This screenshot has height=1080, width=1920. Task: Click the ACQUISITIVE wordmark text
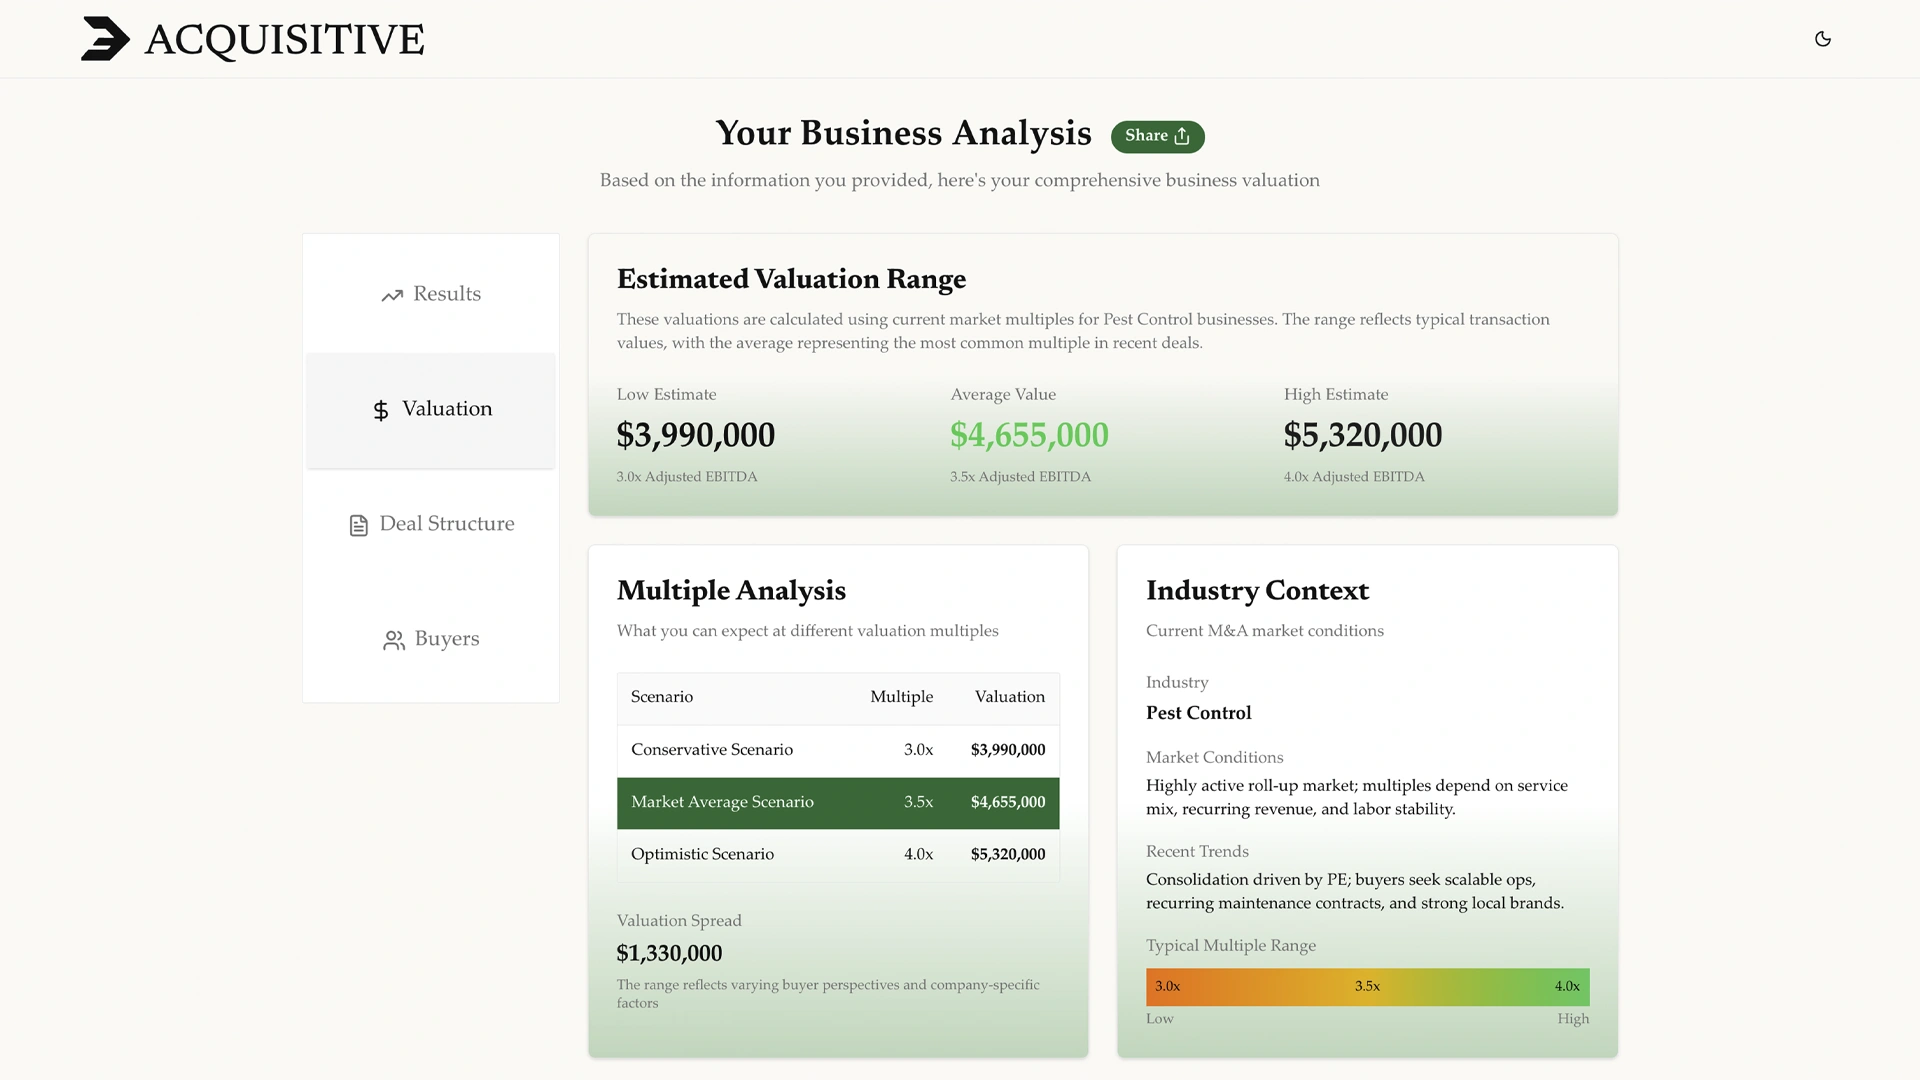coord(285,40)
